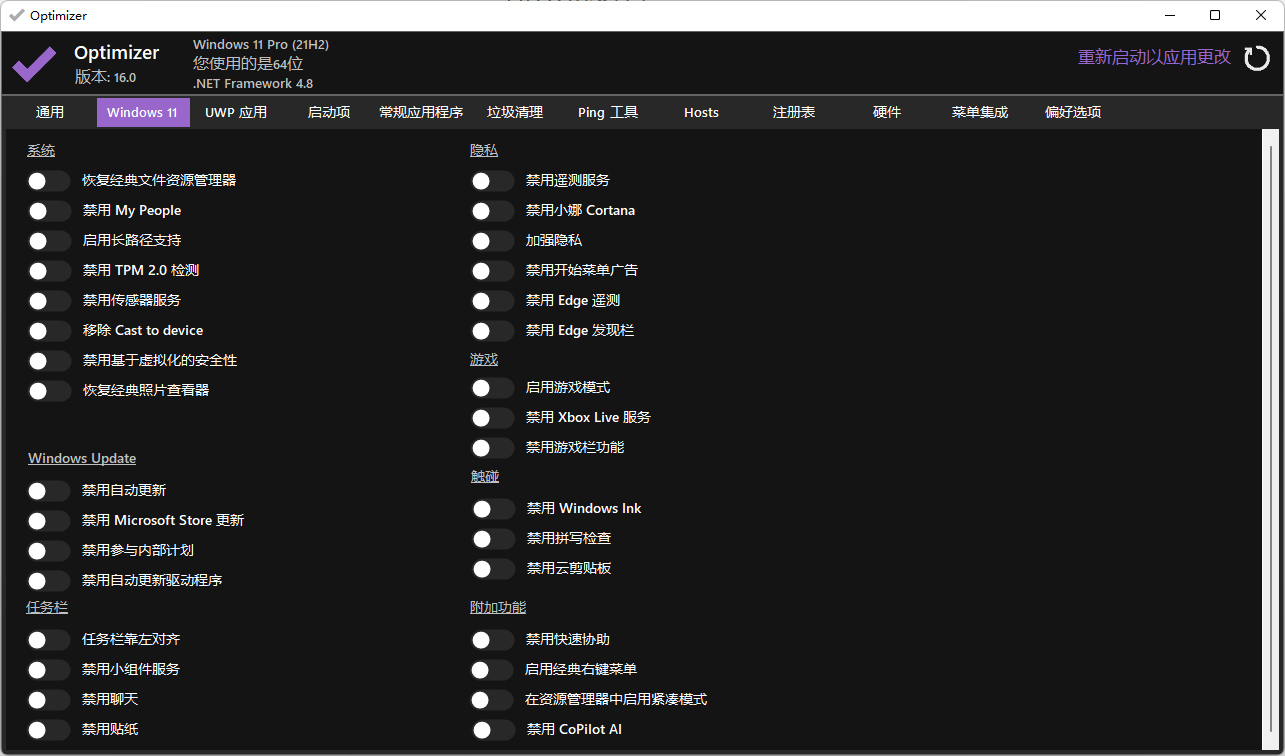Click the 游戏 section link
Image resolution: width=1285 pixels, height=756 pixels.
click(x=484, y=359)
